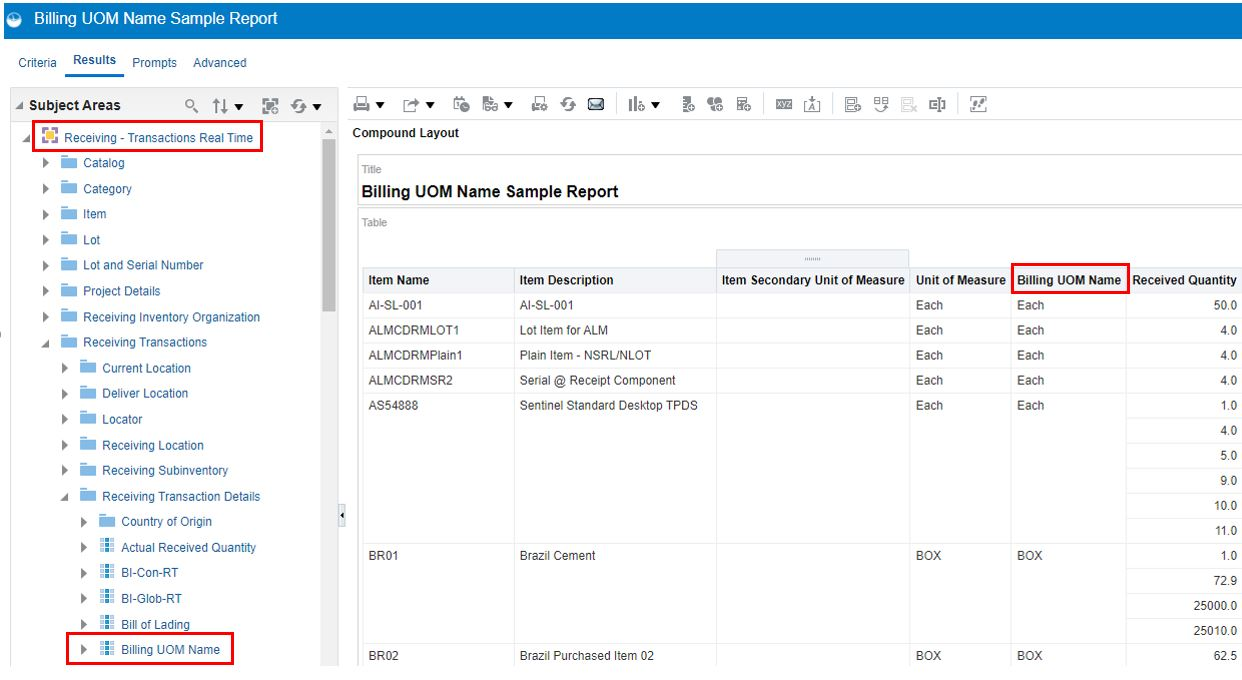This screenshot has height=680, width=1242.
Task: Expand the Catalog folder
Action: coord(46,163)
